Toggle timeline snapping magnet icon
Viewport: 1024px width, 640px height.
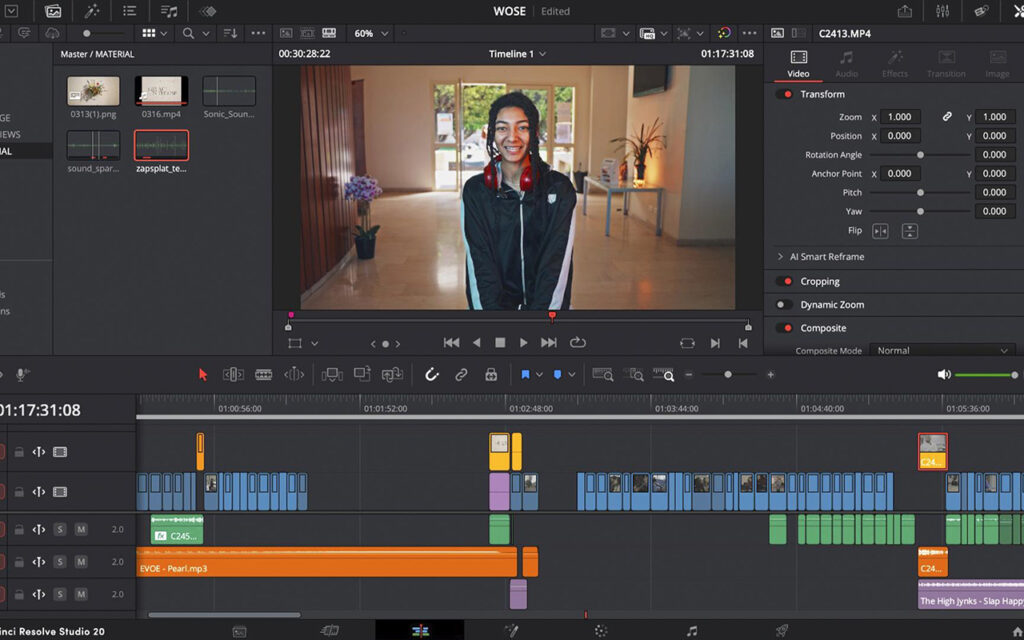pyautogui.click(x=432, y=374)
